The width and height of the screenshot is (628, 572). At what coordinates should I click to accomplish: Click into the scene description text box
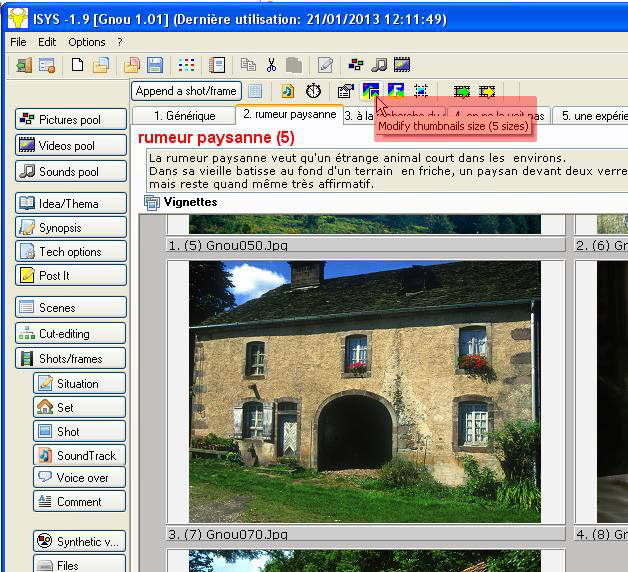coord(387,171)
